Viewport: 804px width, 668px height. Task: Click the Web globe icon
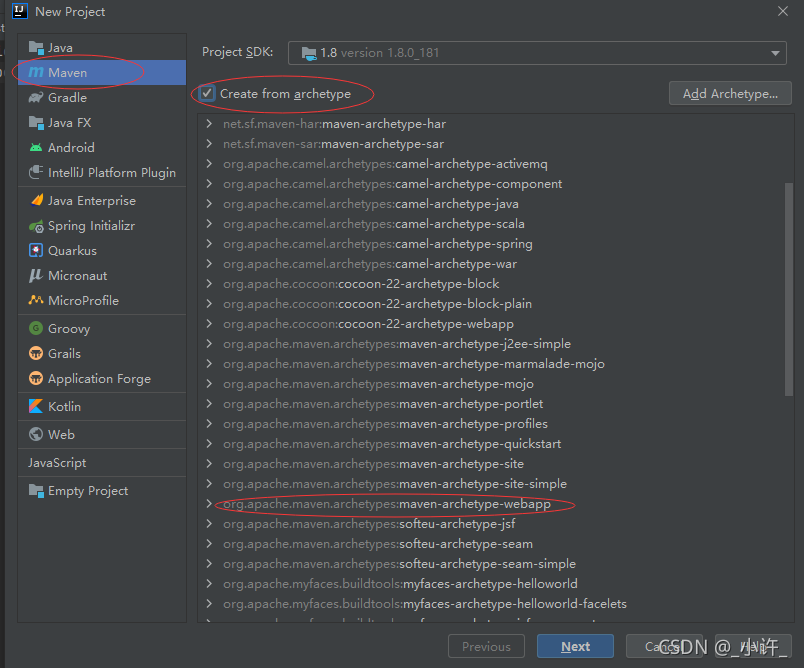point(36,434)
